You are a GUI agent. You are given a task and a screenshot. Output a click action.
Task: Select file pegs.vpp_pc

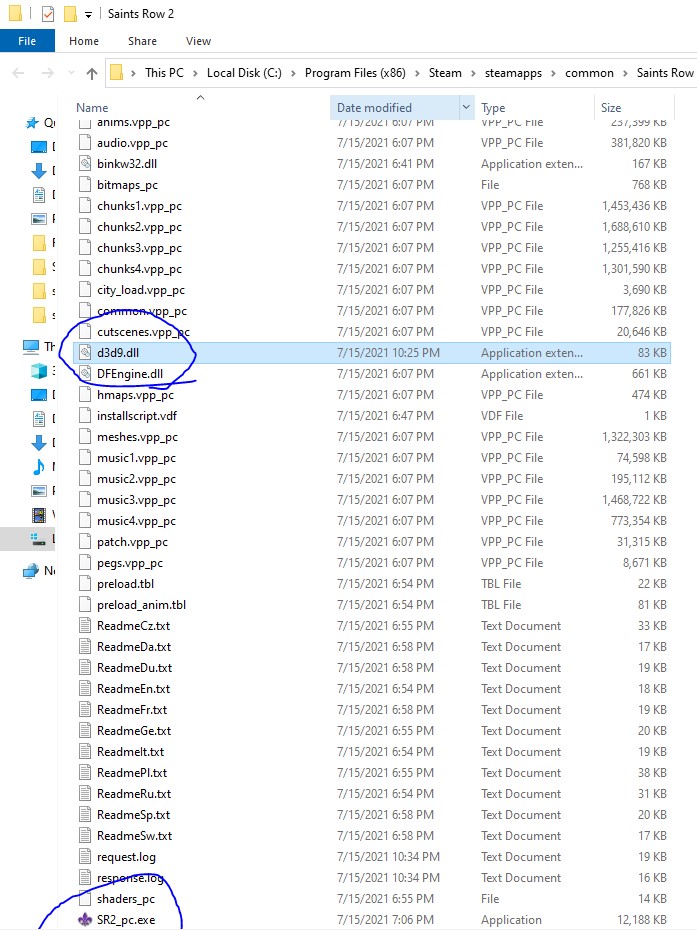[130, 563]
